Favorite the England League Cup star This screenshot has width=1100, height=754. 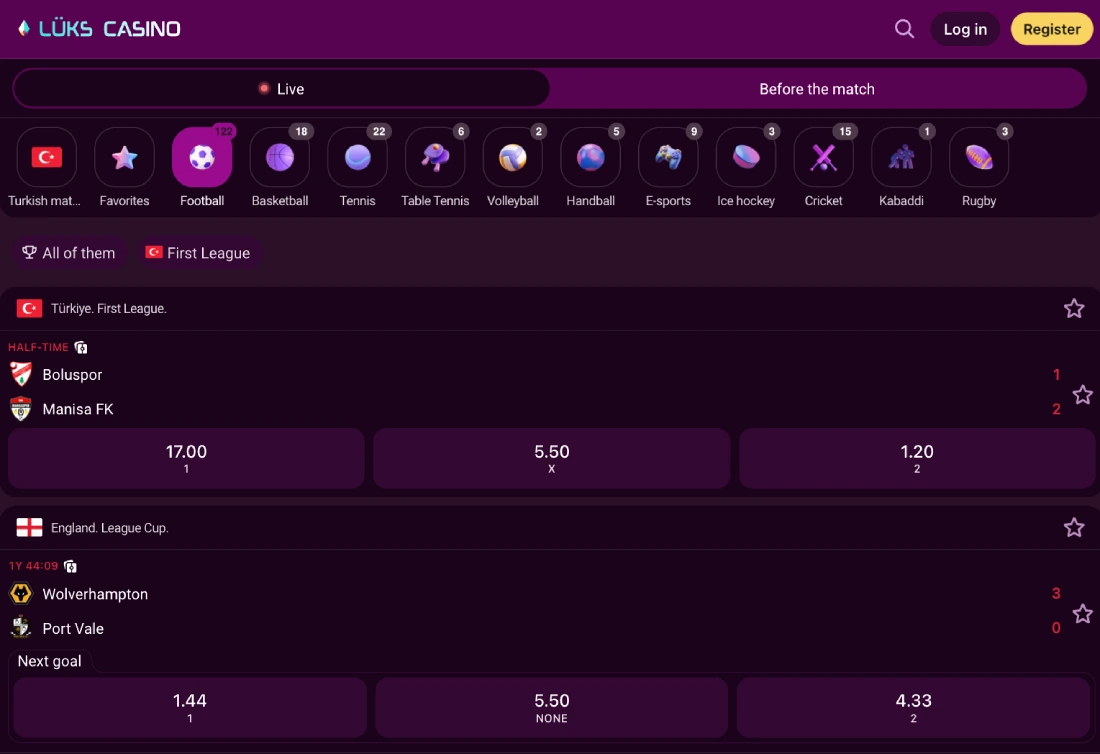pyautogui.click(x=1073, y=527)
